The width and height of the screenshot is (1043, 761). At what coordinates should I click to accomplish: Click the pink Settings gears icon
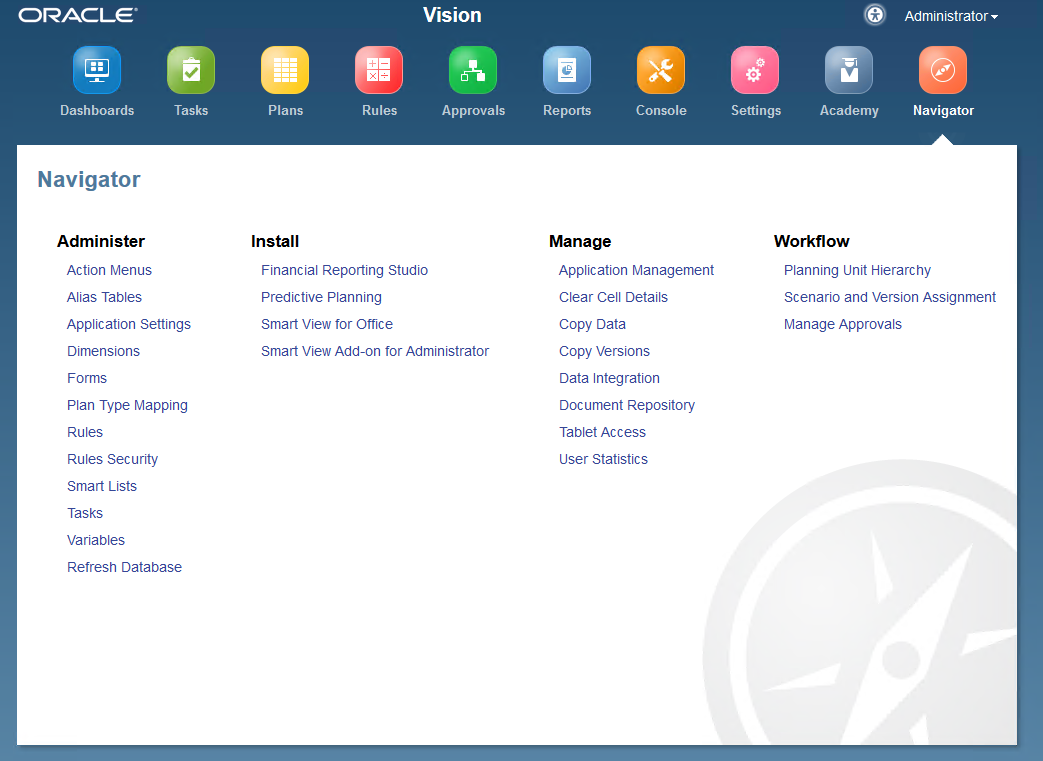[x=755, y=70]
